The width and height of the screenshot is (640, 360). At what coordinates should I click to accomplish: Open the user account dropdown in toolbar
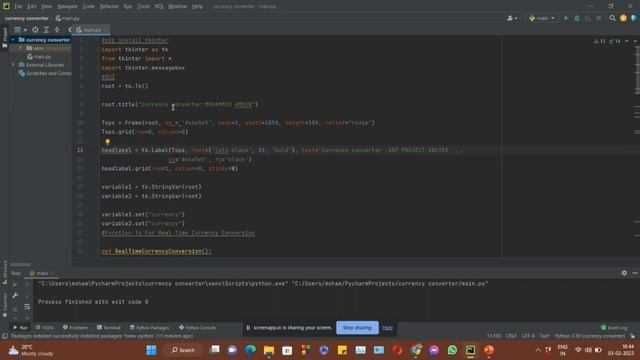click(512, 18)
